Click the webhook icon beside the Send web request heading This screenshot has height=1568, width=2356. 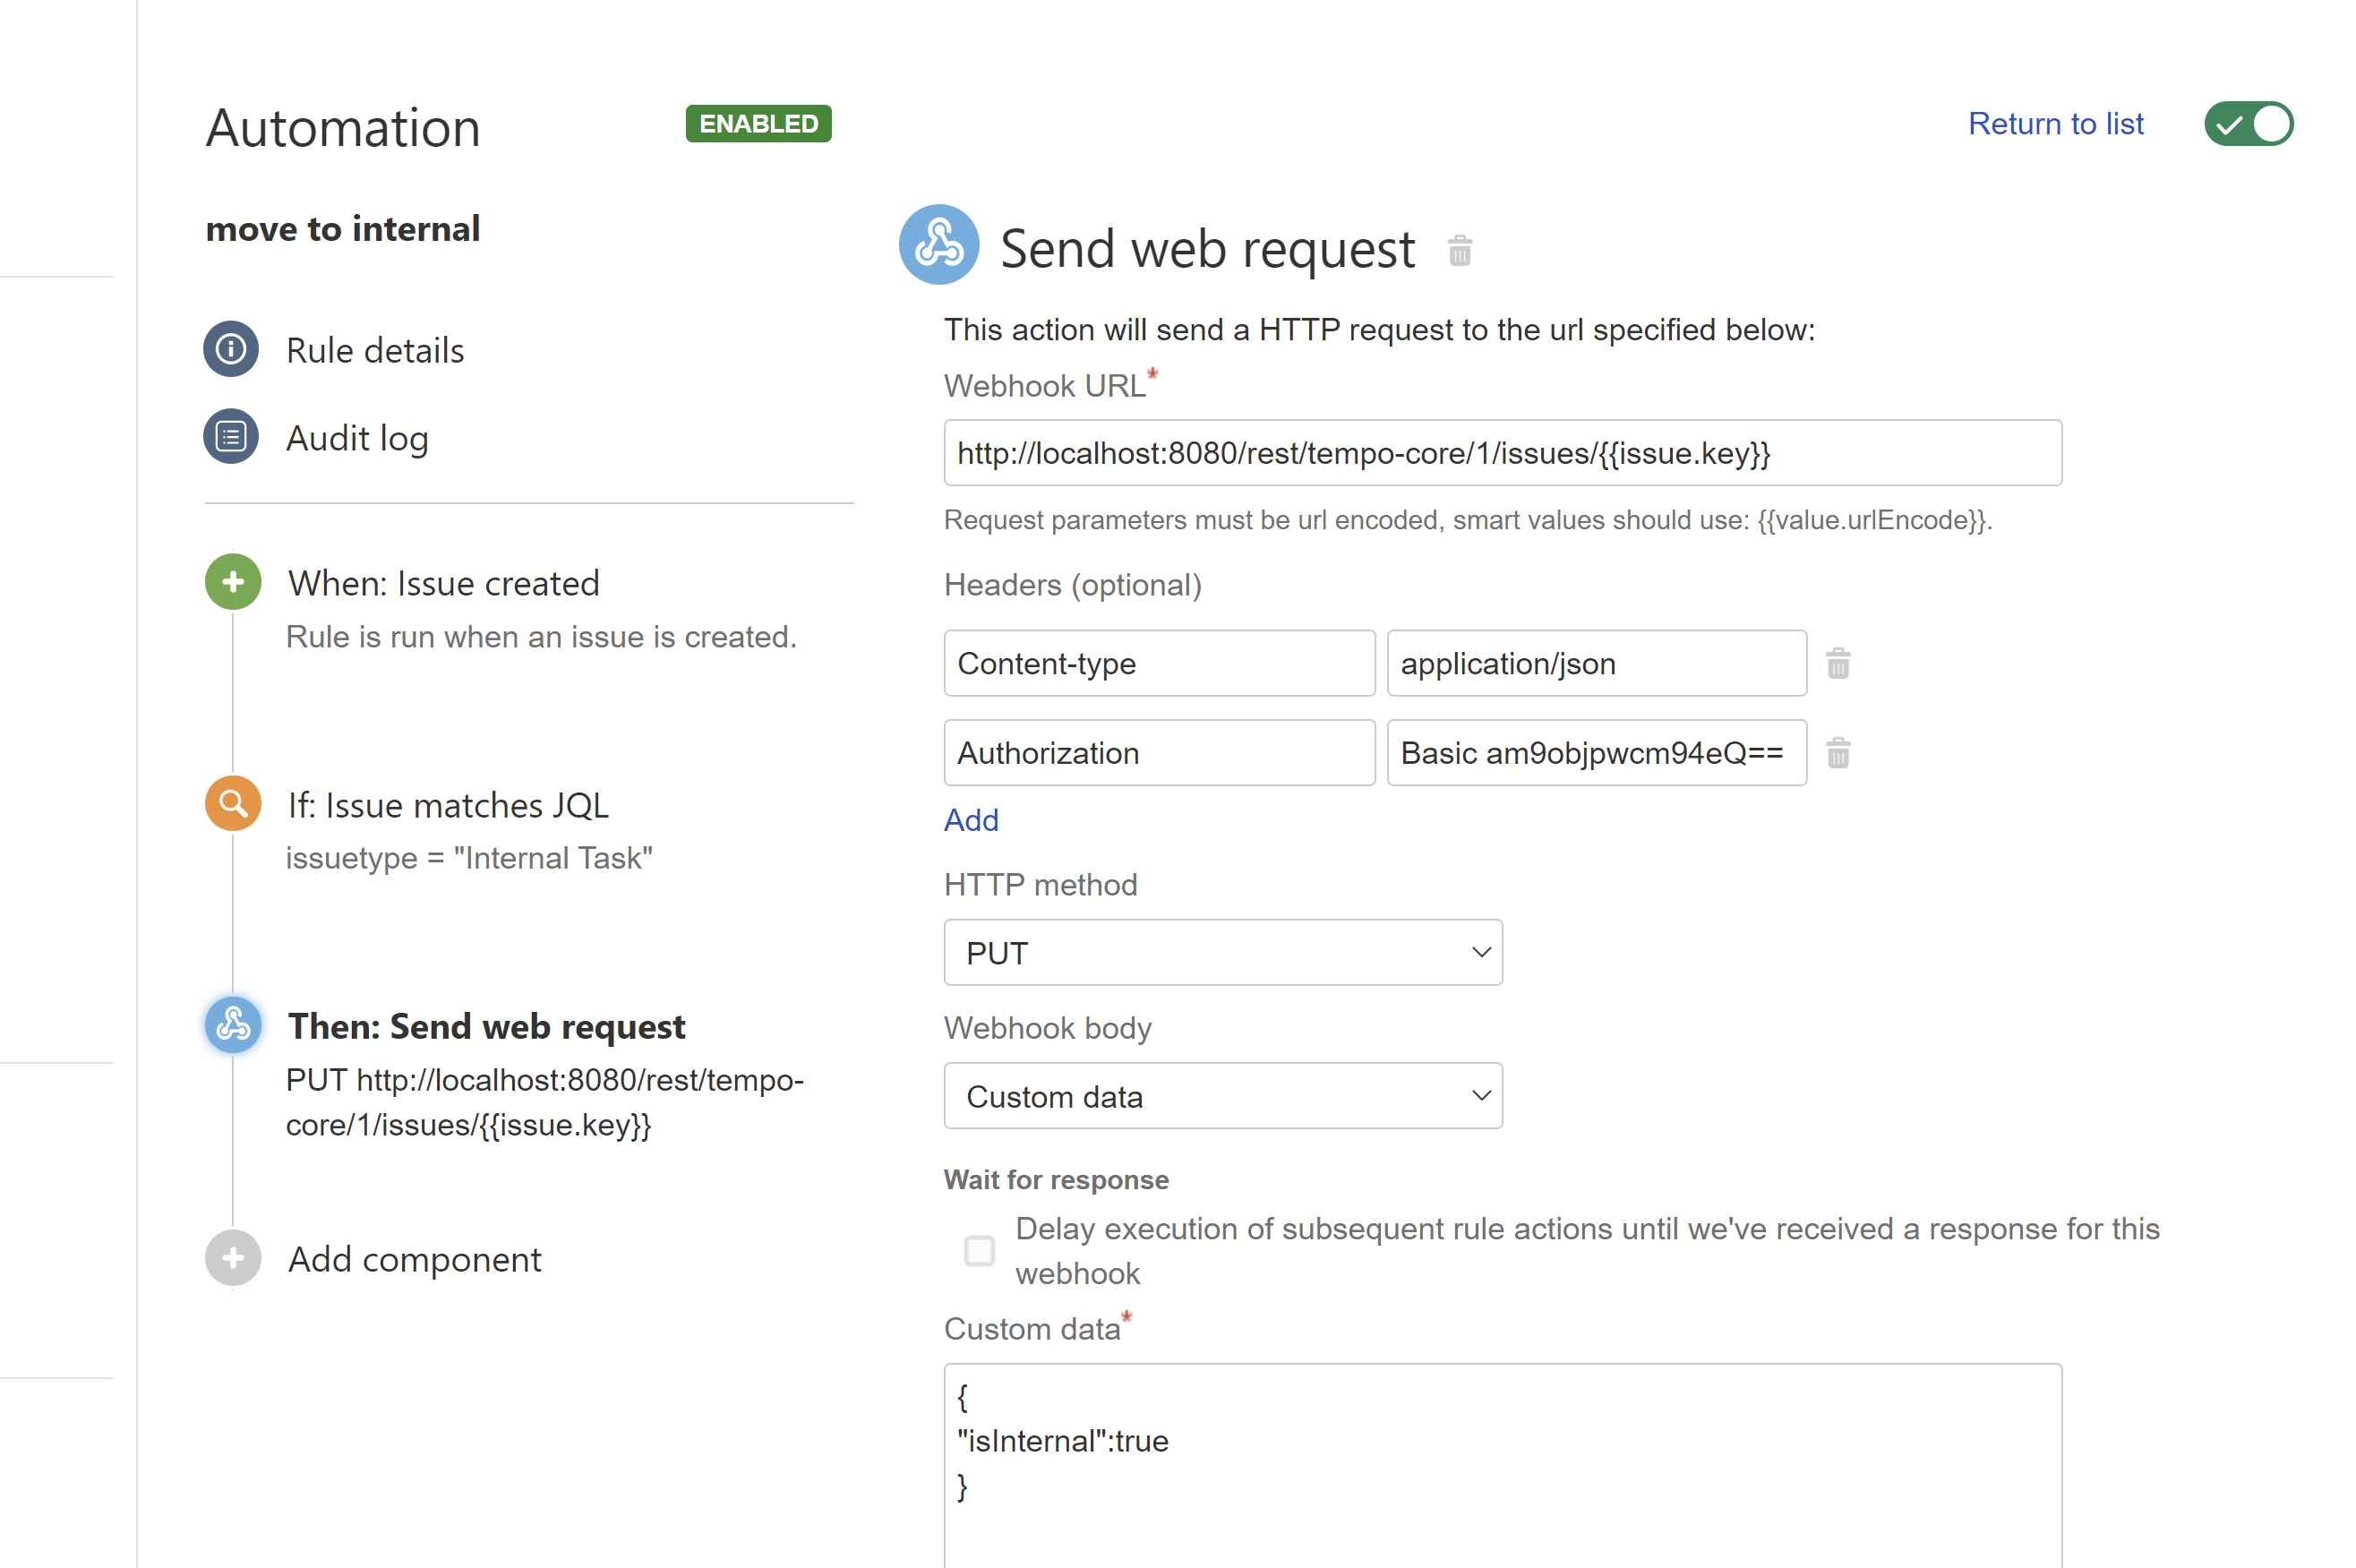(939, 245)
